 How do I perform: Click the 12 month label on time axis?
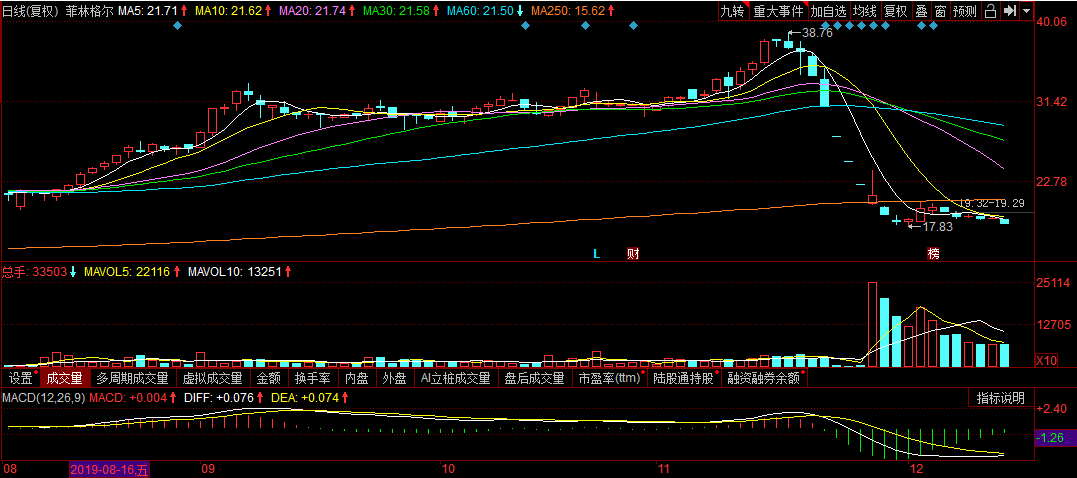tap(915, 470)
